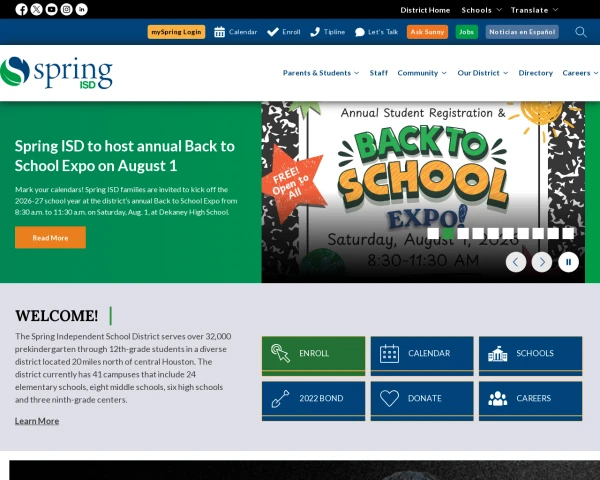Select the last slide indicator

[x=568, y=233]
